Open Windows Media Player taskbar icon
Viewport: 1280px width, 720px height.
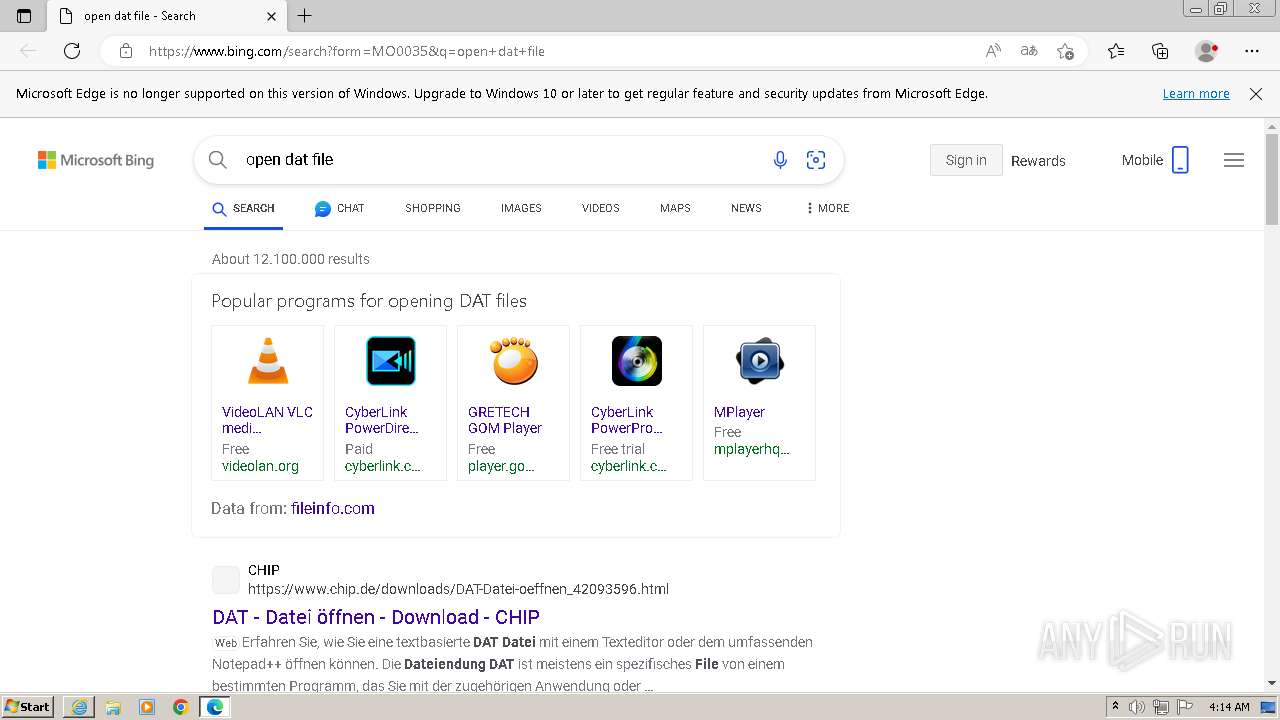click(x=147, y=707)
